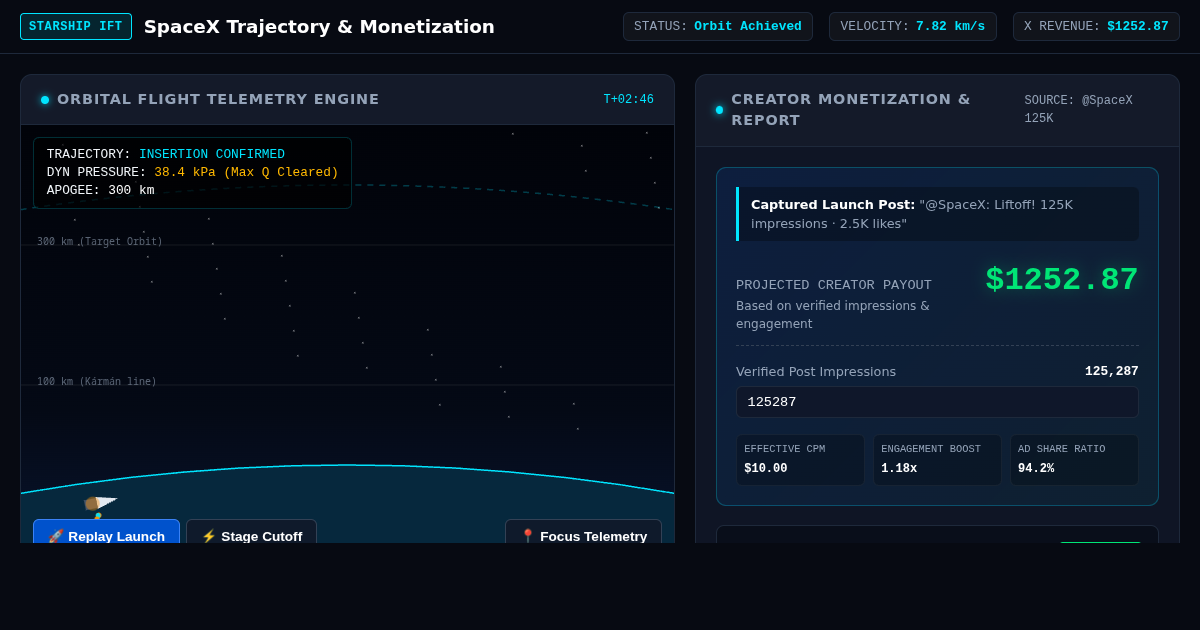Viewport: 1200px width, 630px height.
Task: Select the Engagement Boost 1.18x card
Action: tap(937, 460)
